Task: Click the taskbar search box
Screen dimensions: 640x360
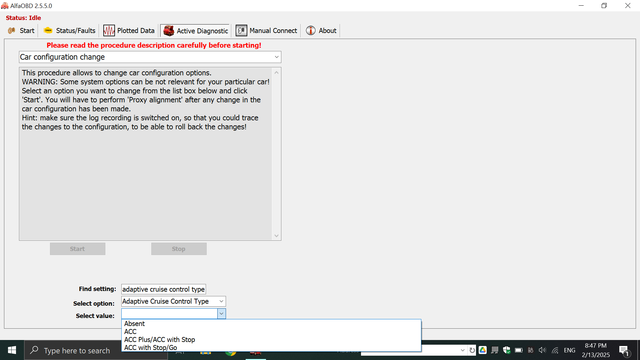Action: [x=96, y=350]
